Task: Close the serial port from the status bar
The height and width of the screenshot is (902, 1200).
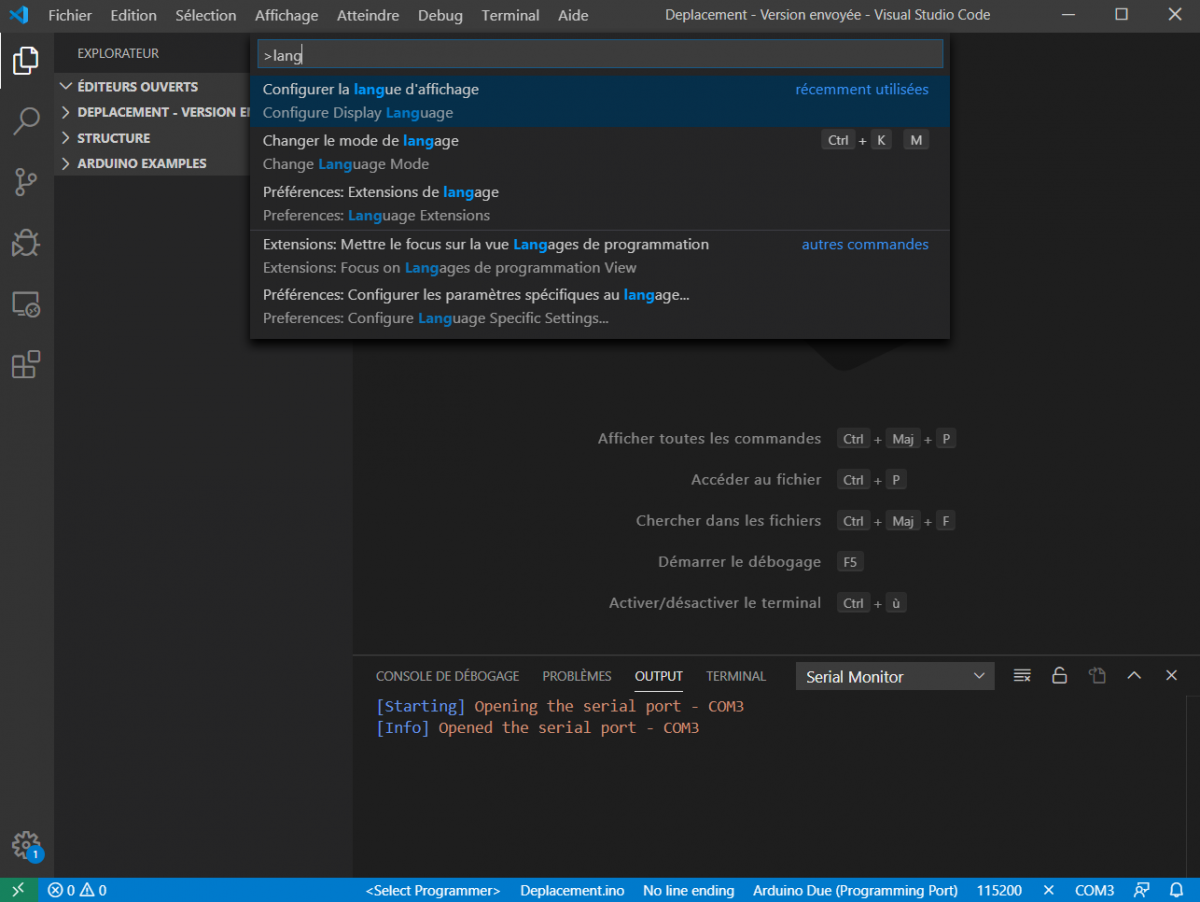Action: [x=1048, y=890]
